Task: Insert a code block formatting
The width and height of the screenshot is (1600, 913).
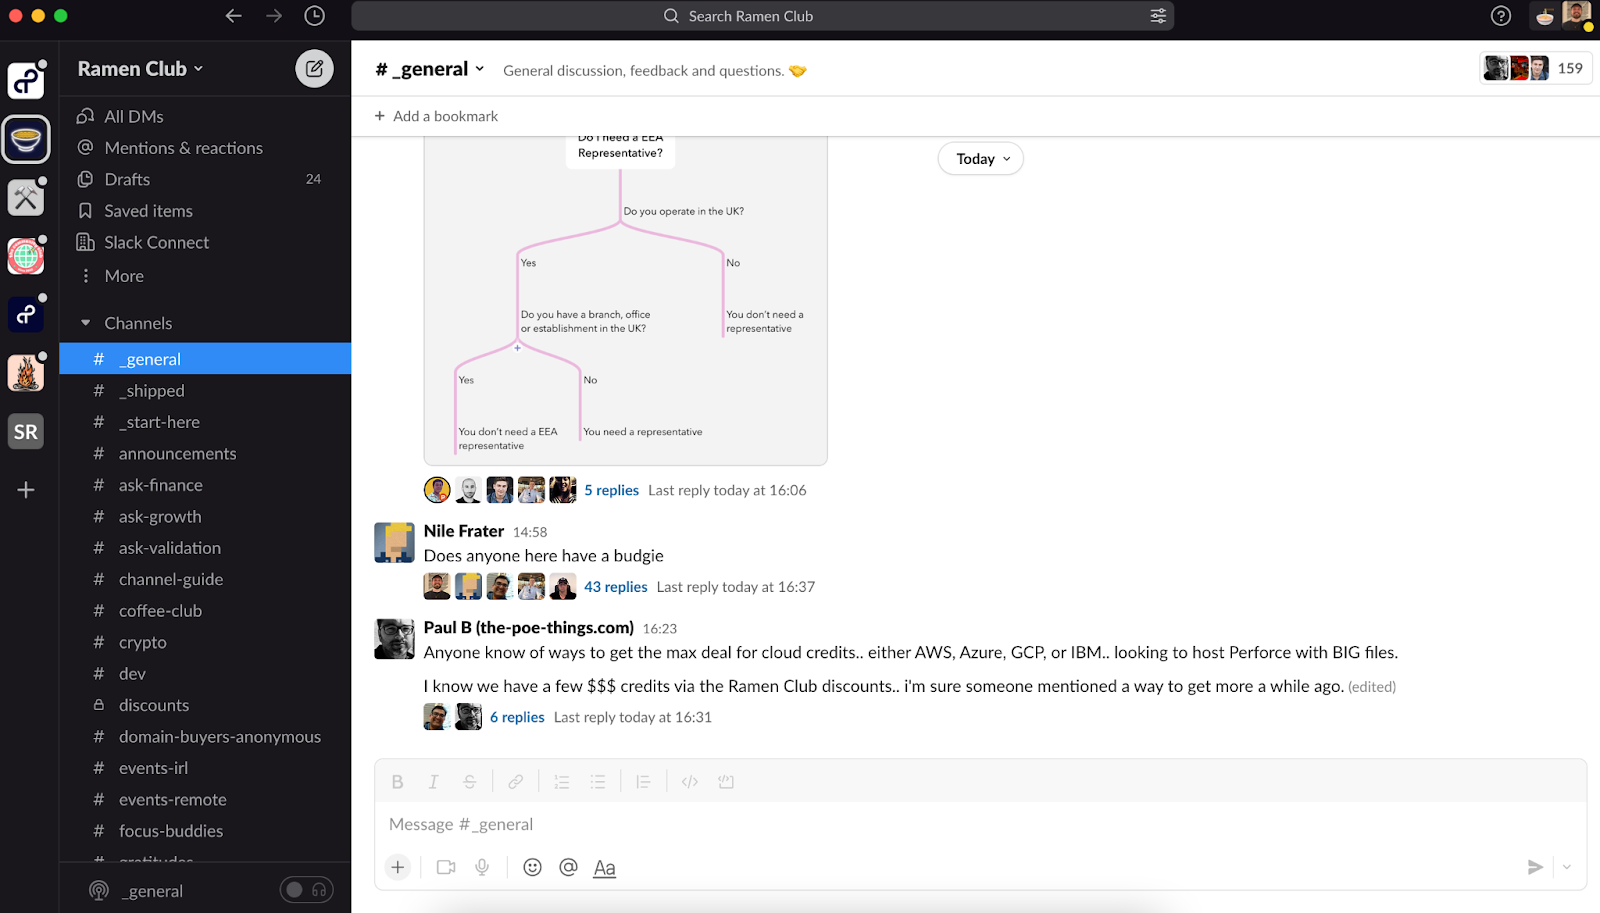Action: pyautogui.click(x=726, y=782)
